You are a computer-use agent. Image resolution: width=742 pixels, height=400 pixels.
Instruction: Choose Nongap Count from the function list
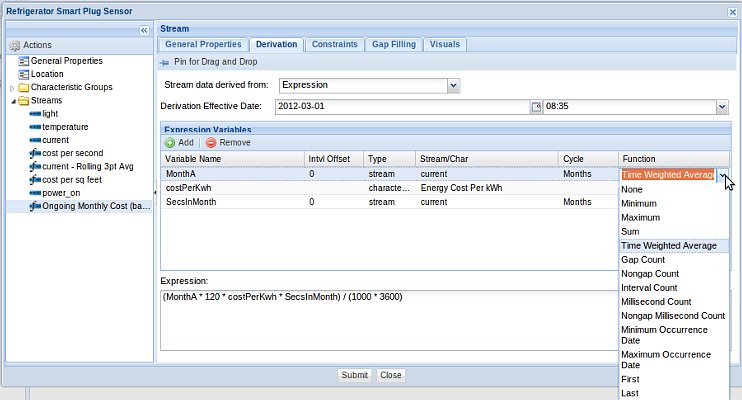651,273
